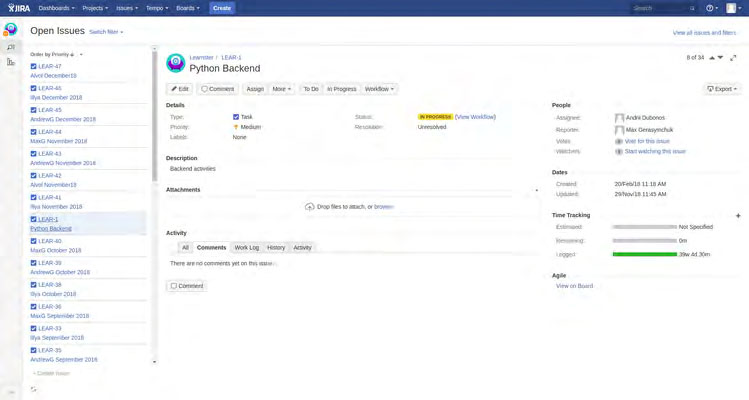This screenshot has width=749, height=400.
Task: Click the LEAR-36 task type checkbox icon
Action: (34, 307)
